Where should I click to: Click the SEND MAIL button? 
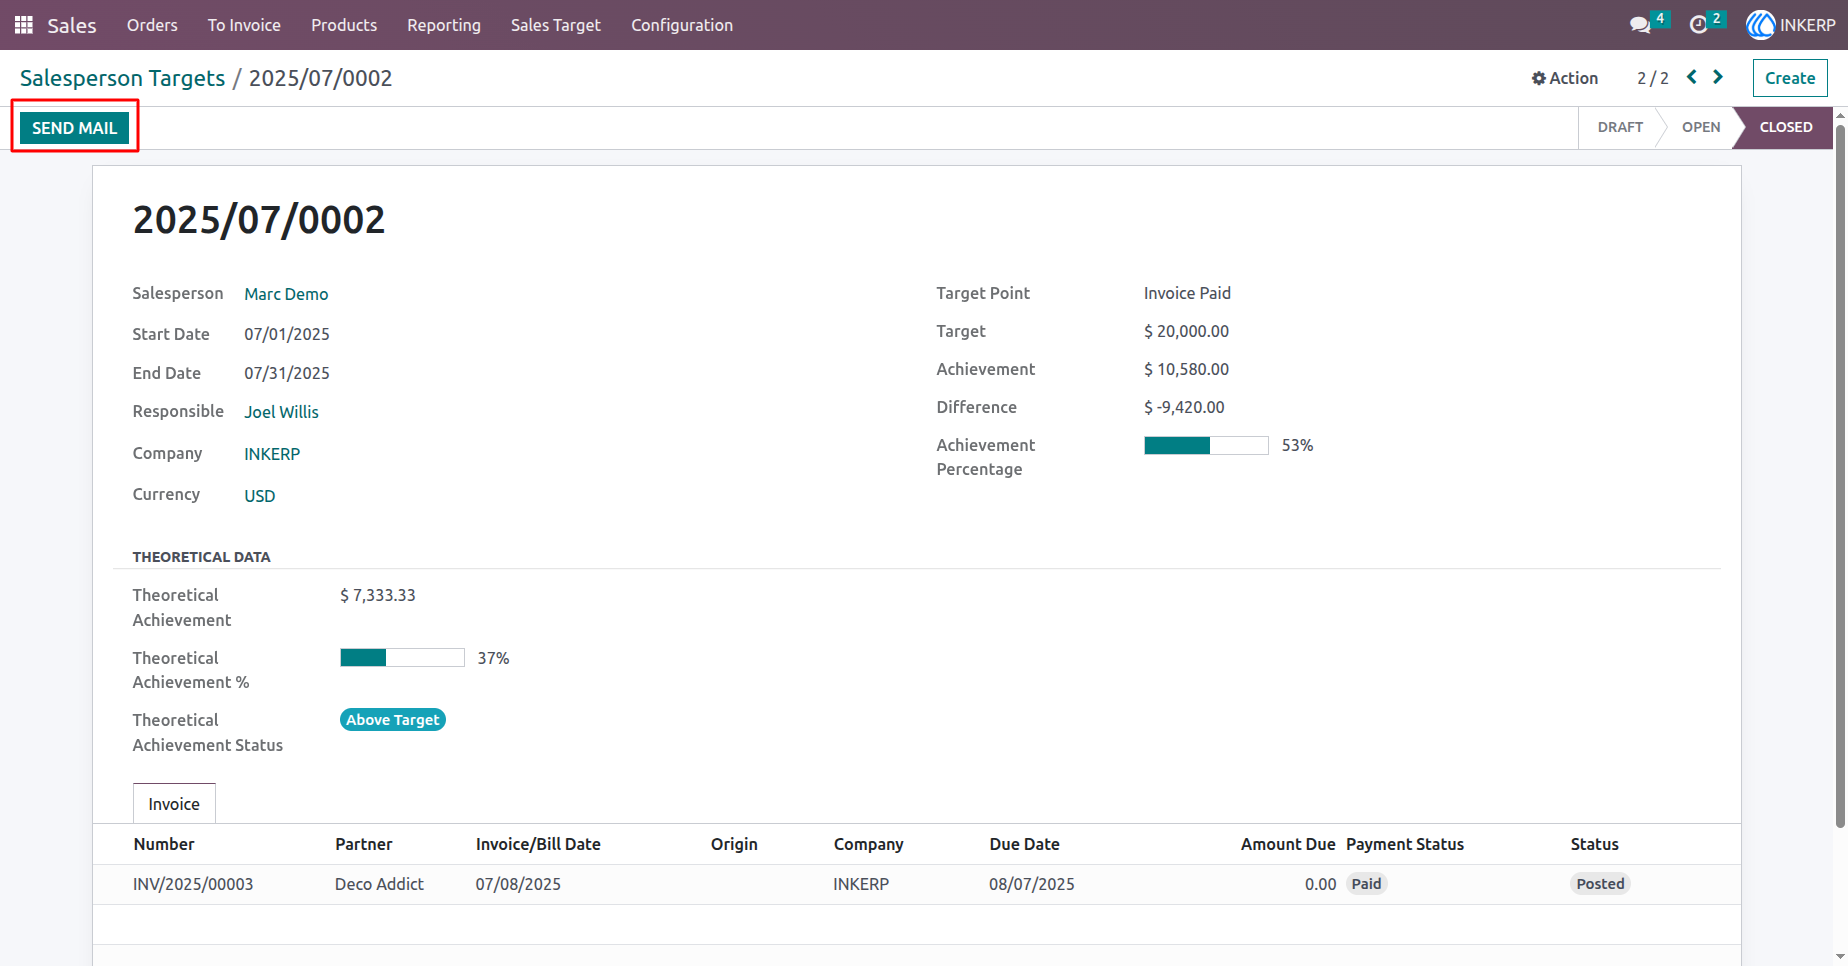point(75,128)
